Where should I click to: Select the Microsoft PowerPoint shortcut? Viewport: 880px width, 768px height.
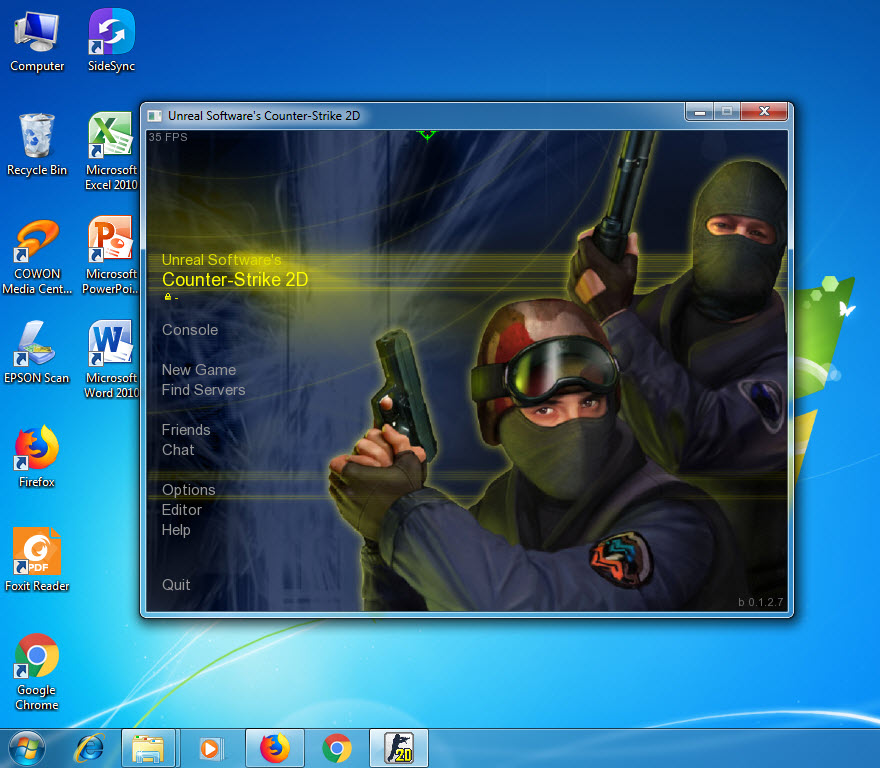(111, 256)
